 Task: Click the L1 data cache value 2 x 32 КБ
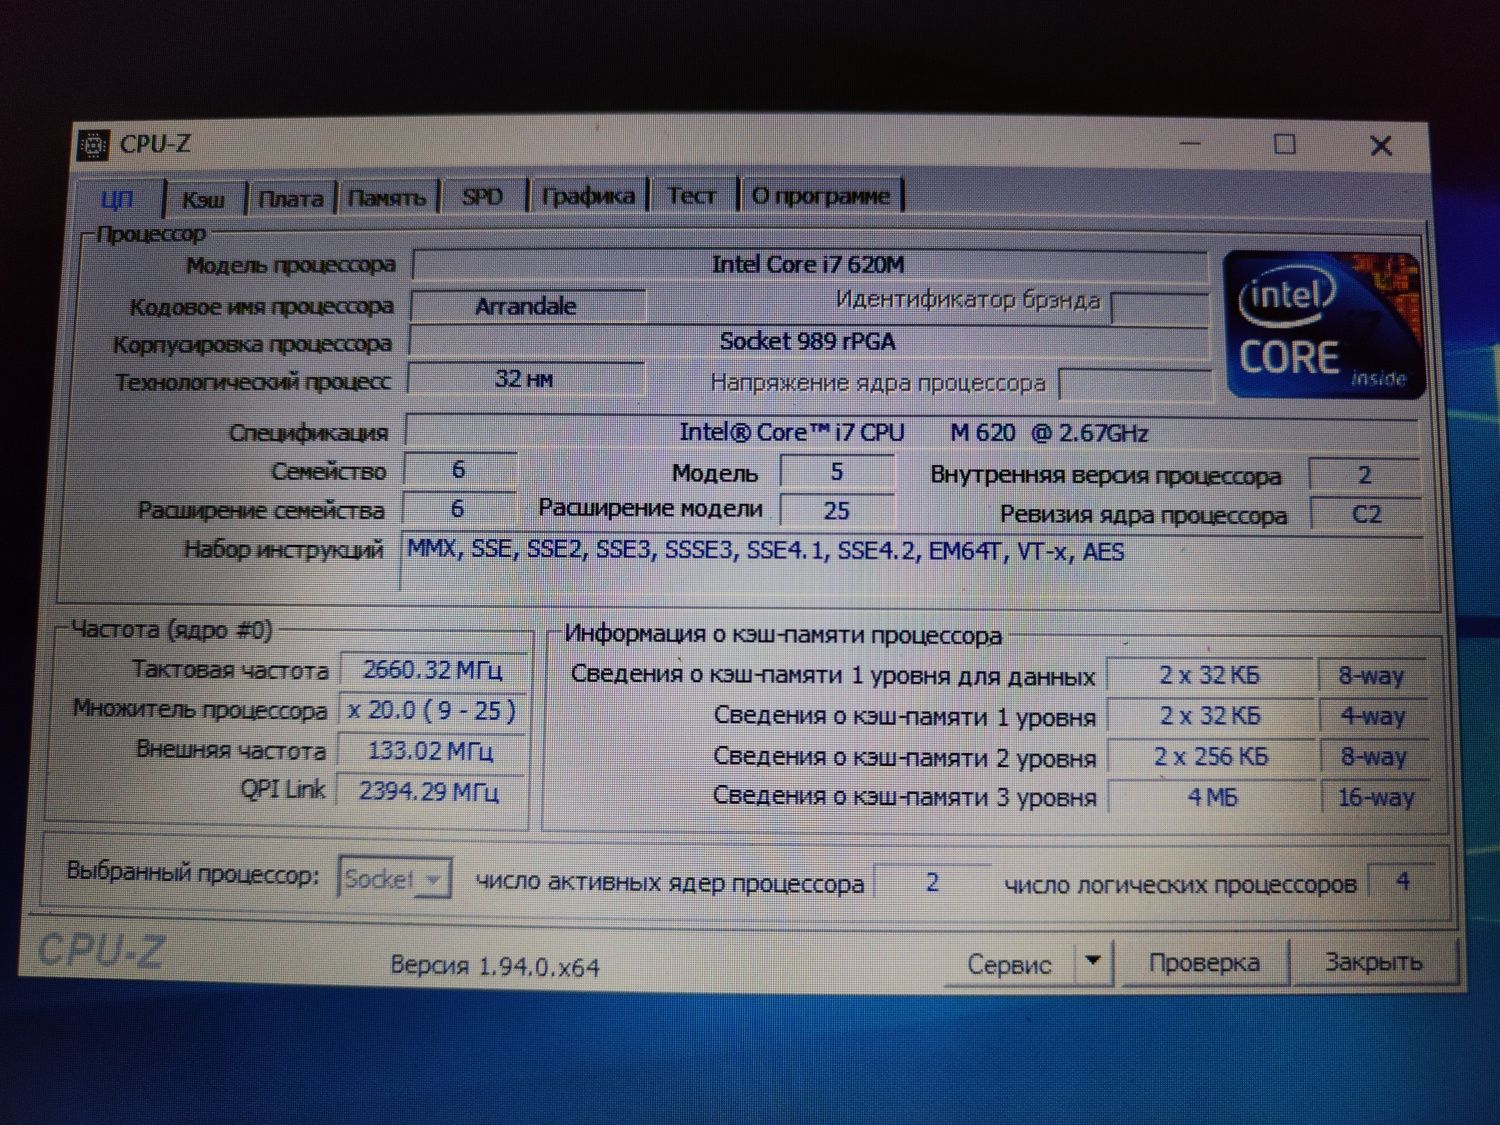[1210, 676]
